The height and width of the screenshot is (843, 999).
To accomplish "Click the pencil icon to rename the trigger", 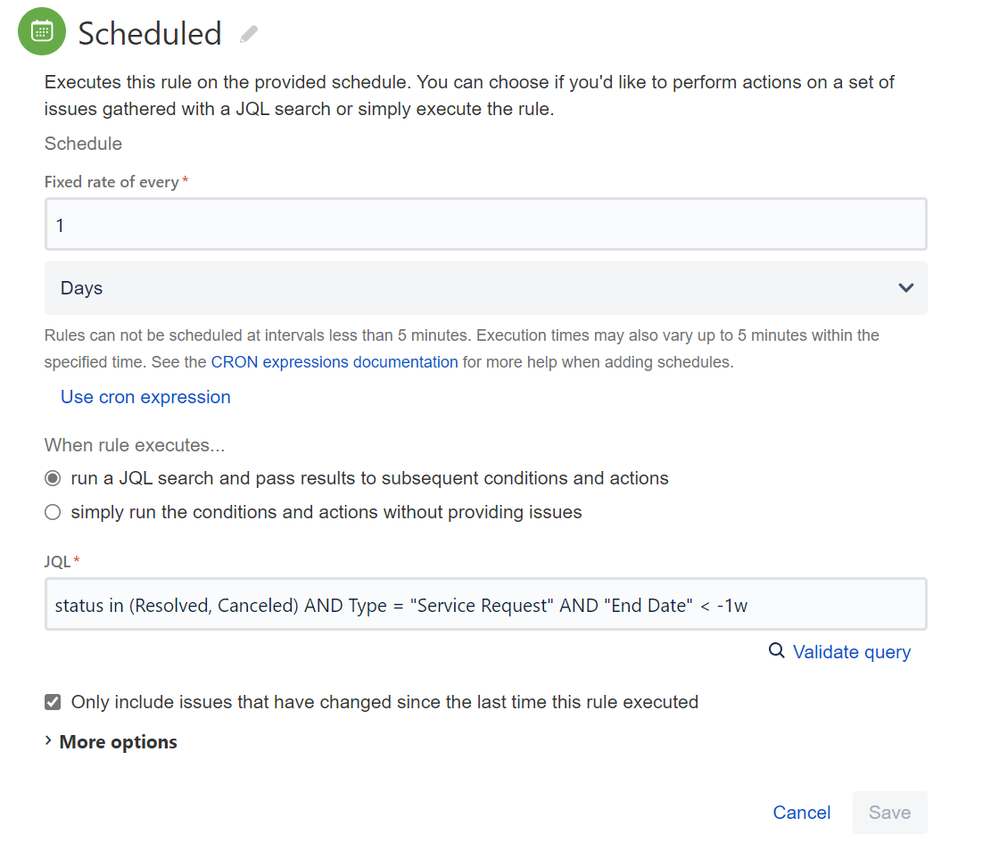I will pyautogui.click(x=249, y=35).
